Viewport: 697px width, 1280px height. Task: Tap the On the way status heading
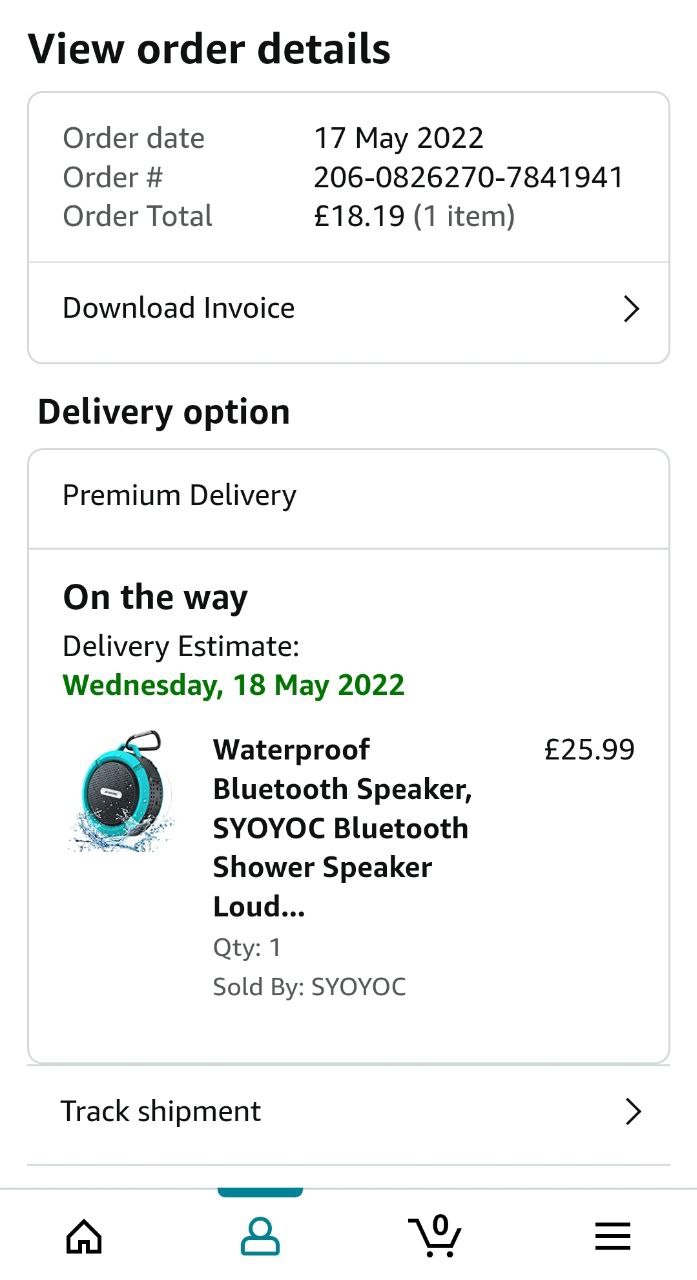tap(155, 598)
